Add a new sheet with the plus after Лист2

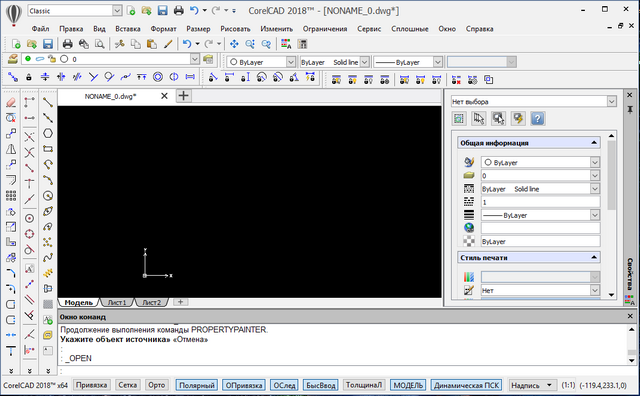180,302
